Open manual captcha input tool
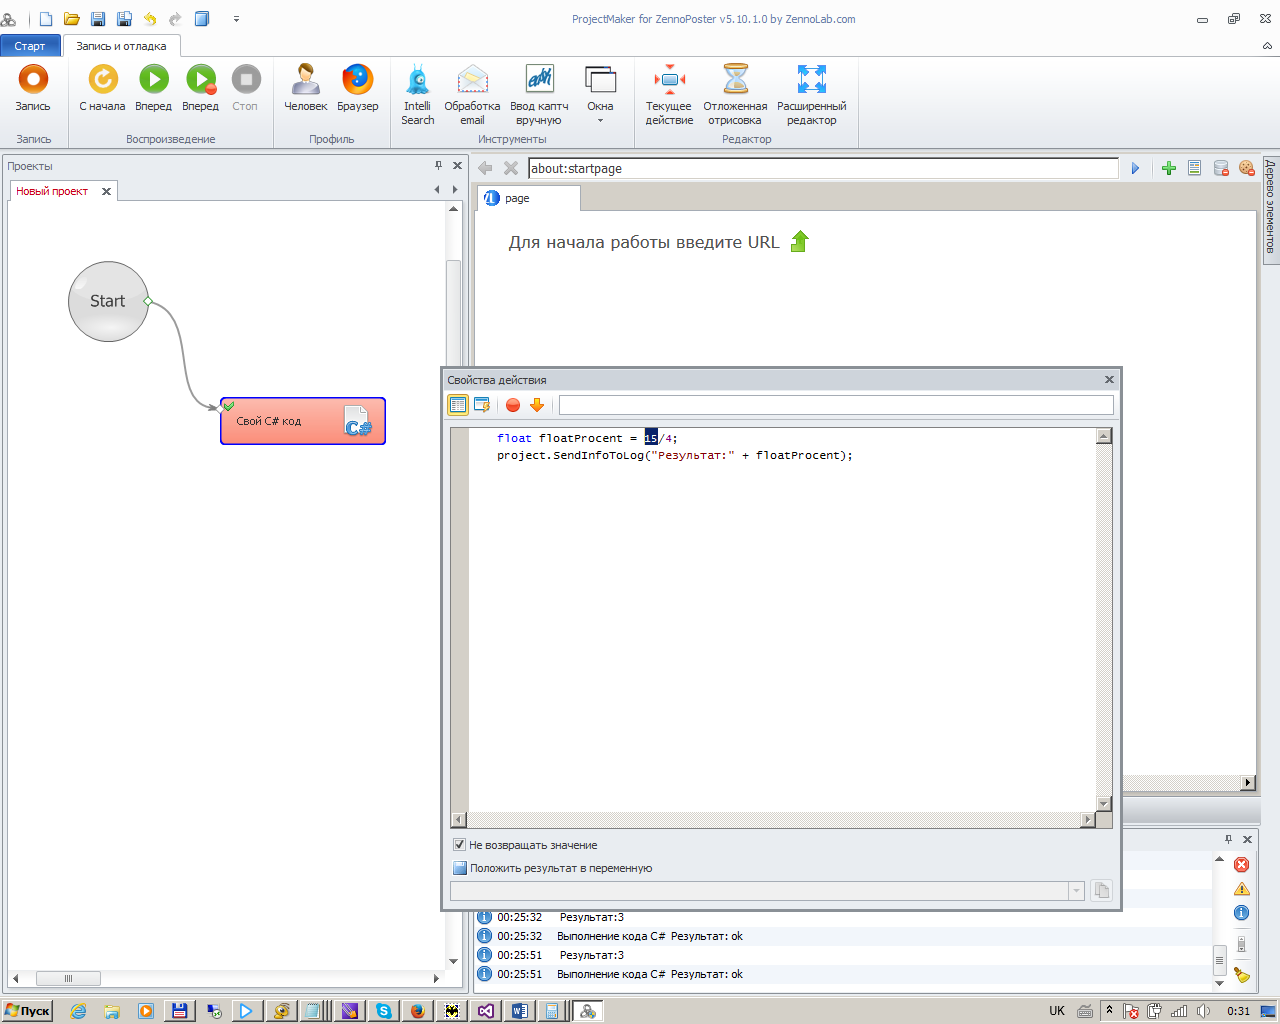This screenshot has height=1024, width=1280. click(539, 95)
